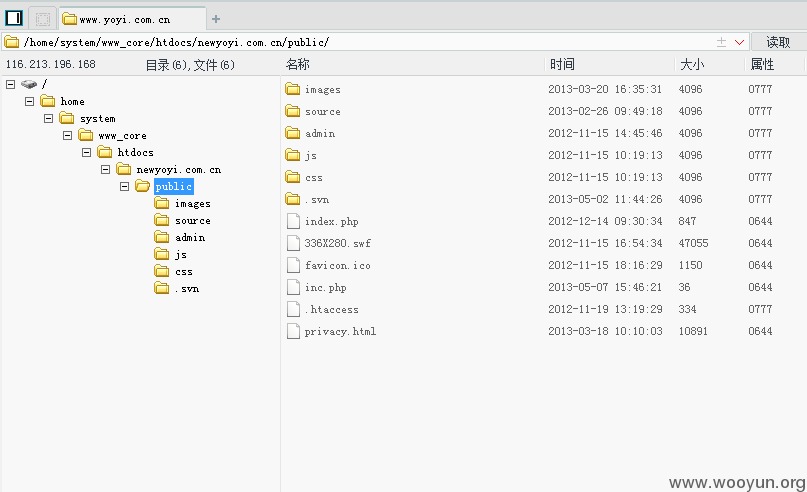Select htdocs folder in tree
This screenshot has width=807, height=492.
[x=135, y=152]
